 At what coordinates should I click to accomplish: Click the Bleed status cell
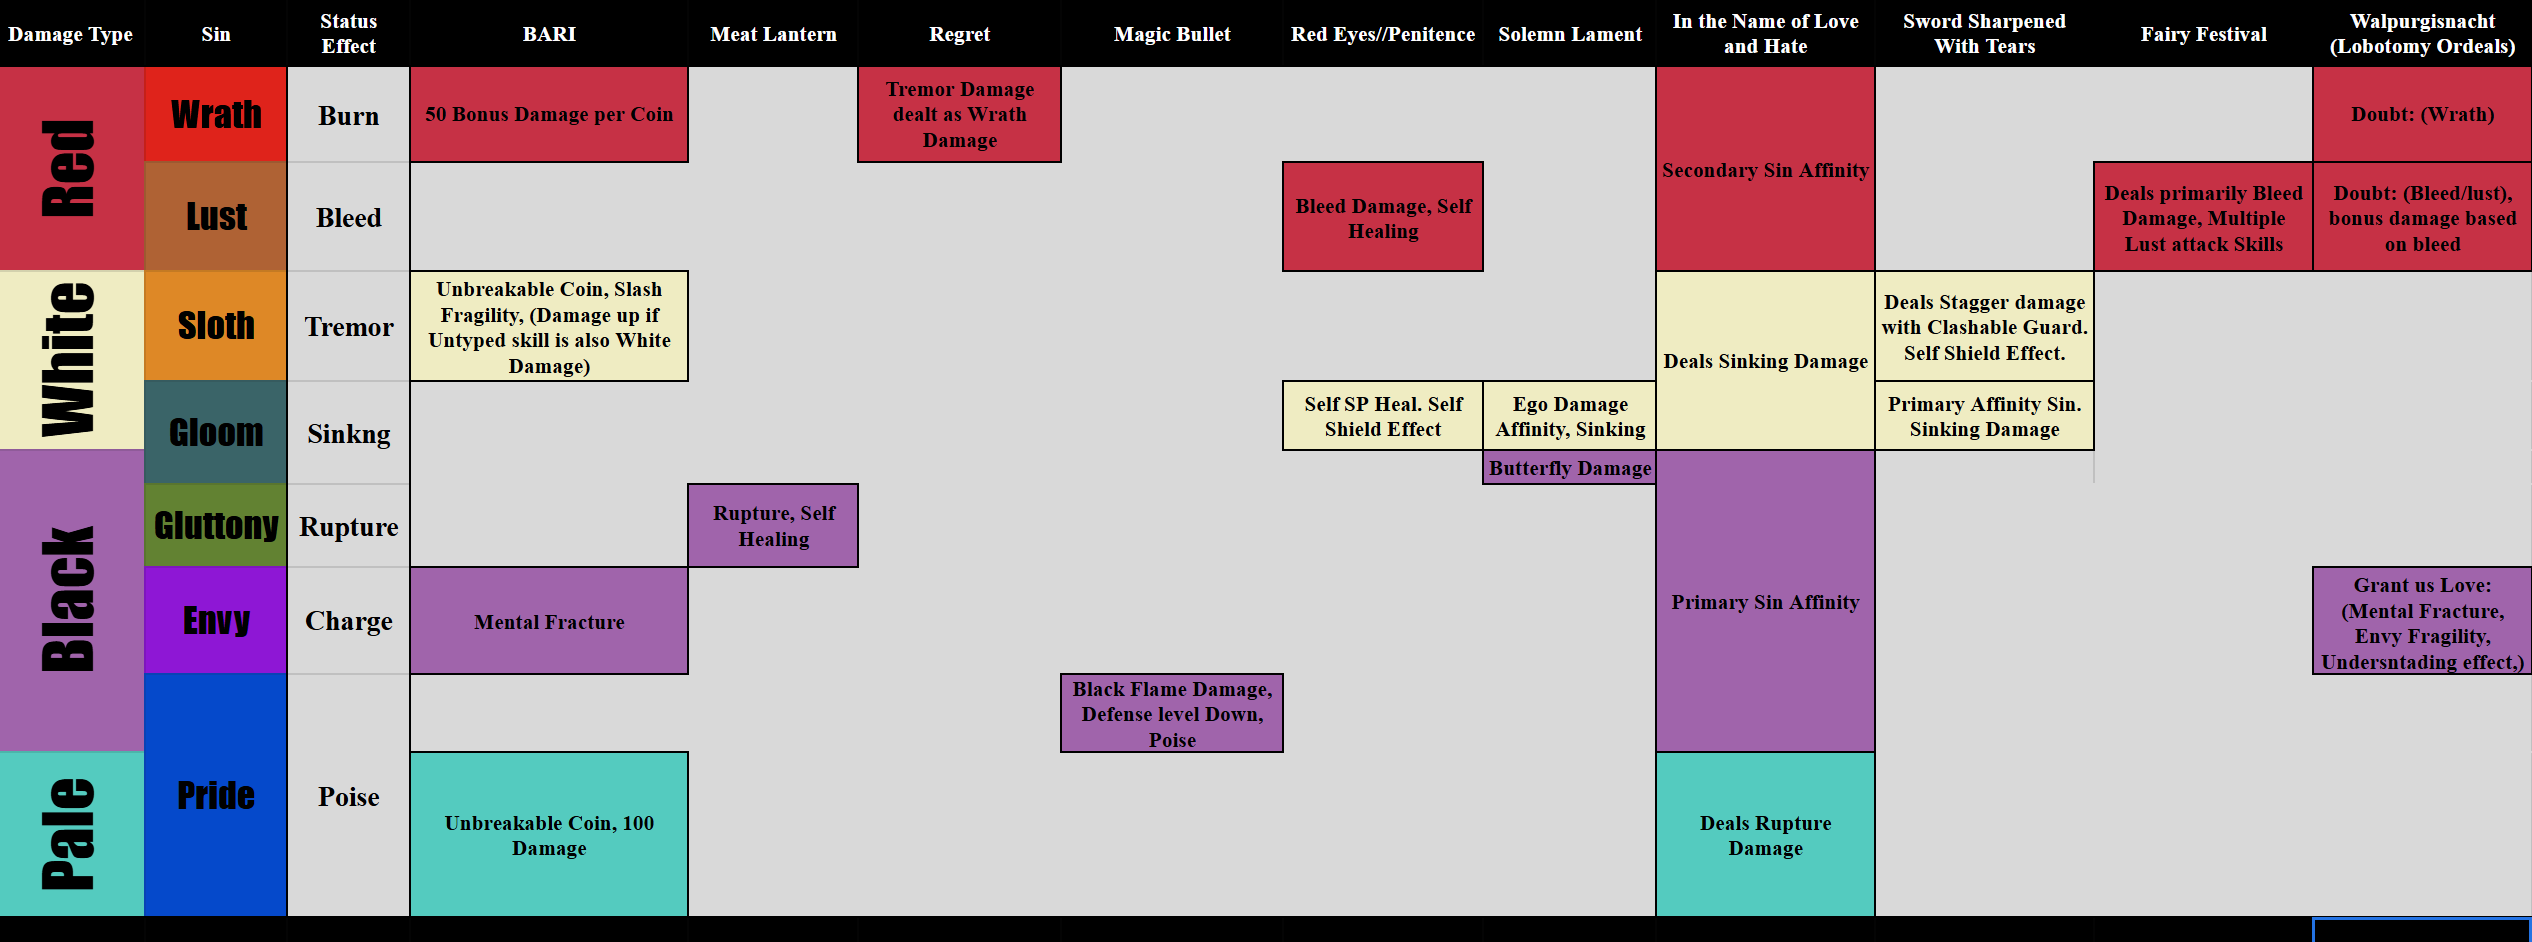348,216
